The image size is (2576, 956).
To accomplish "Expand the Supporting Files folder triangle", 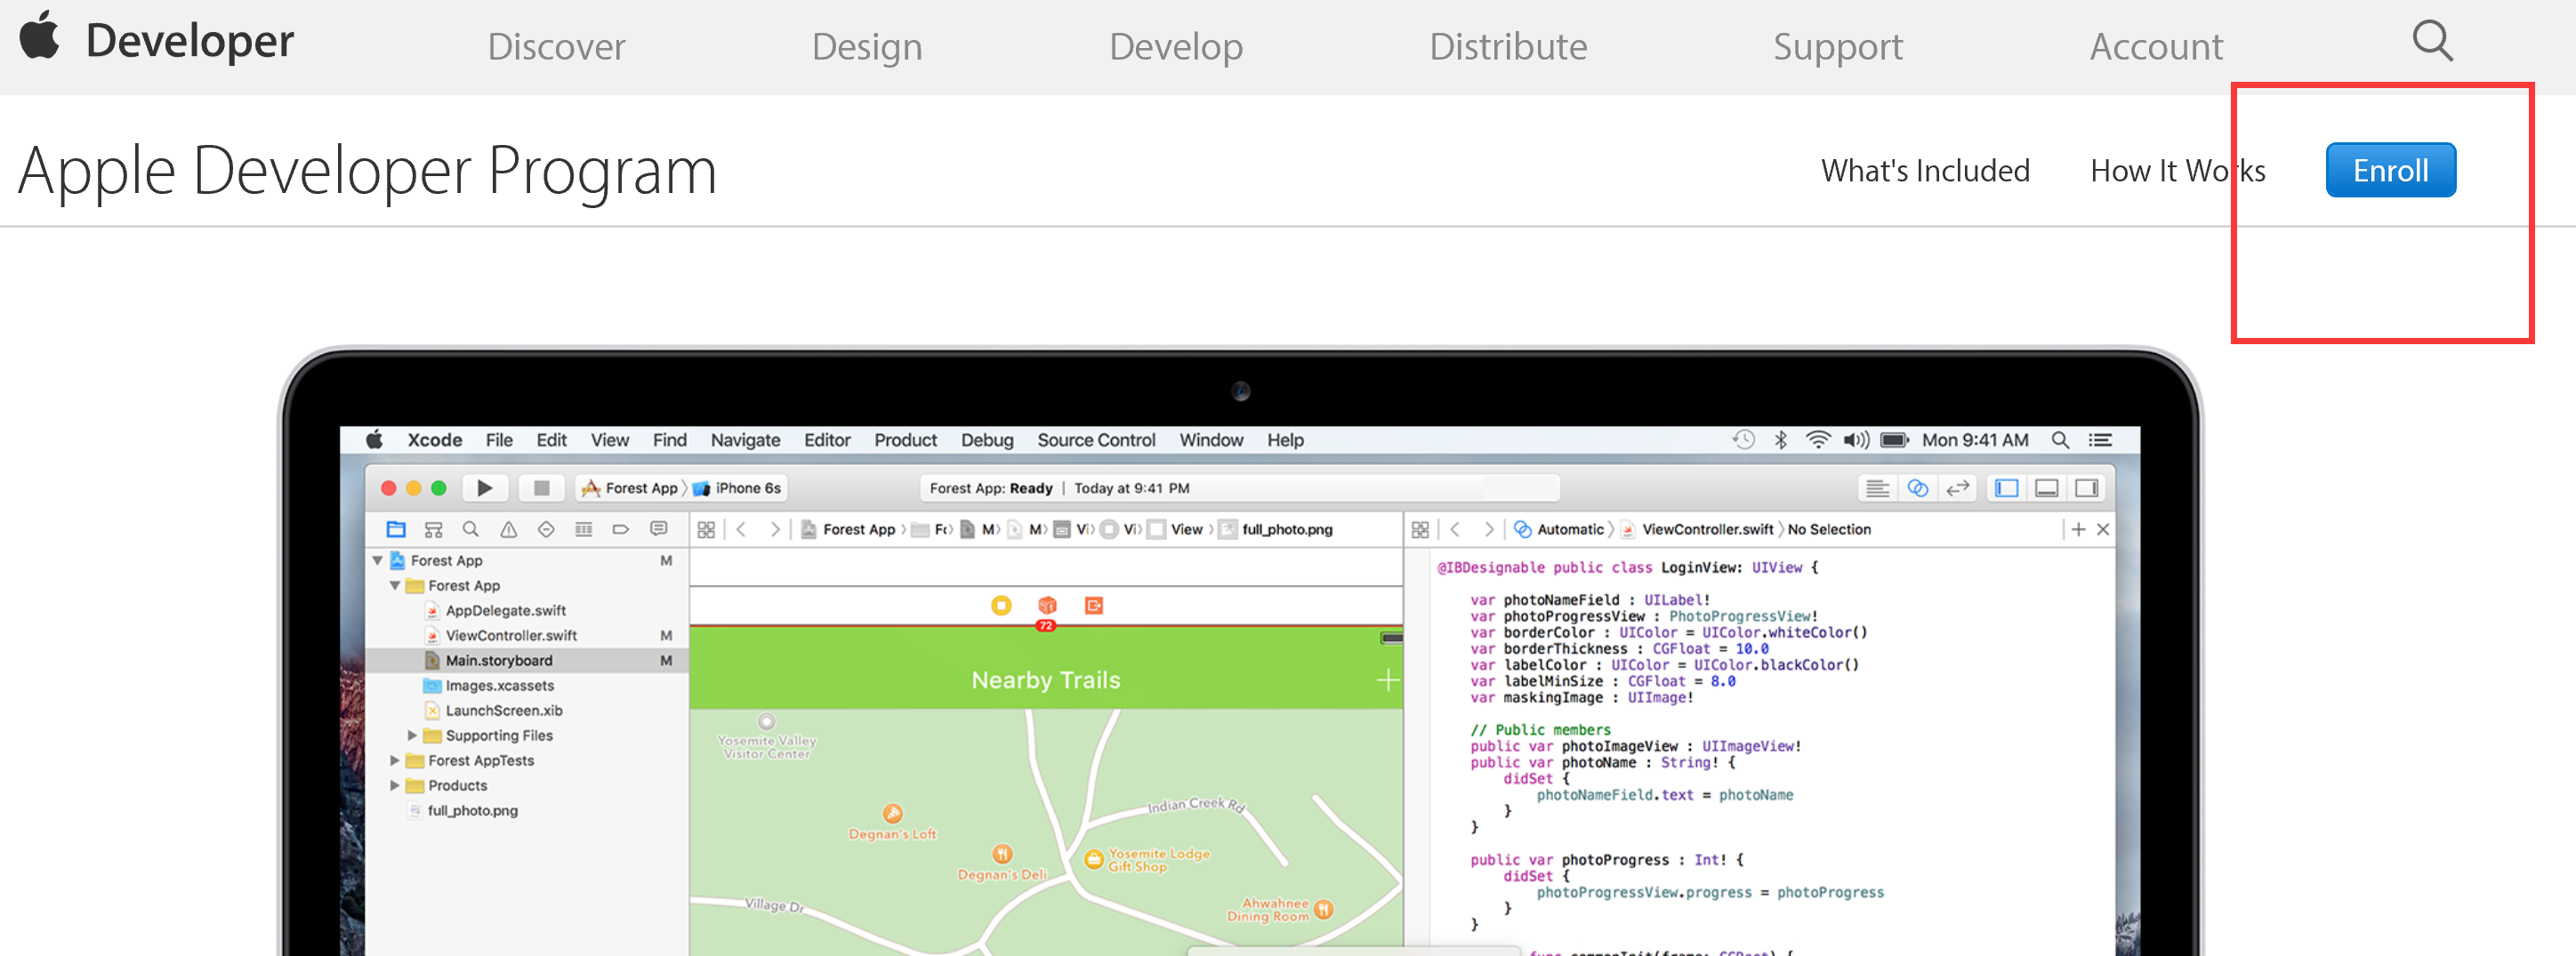I will pos(412,735).
